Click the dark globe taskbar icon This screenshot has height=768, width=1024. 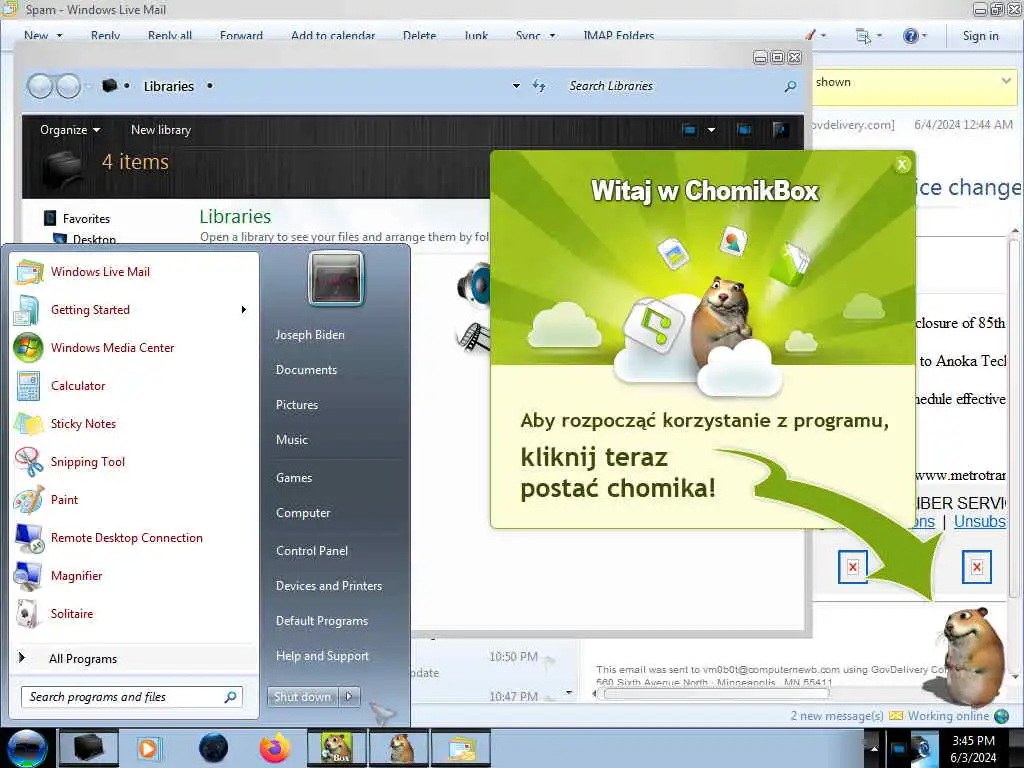pyautogui.click(x=214, y=748)
